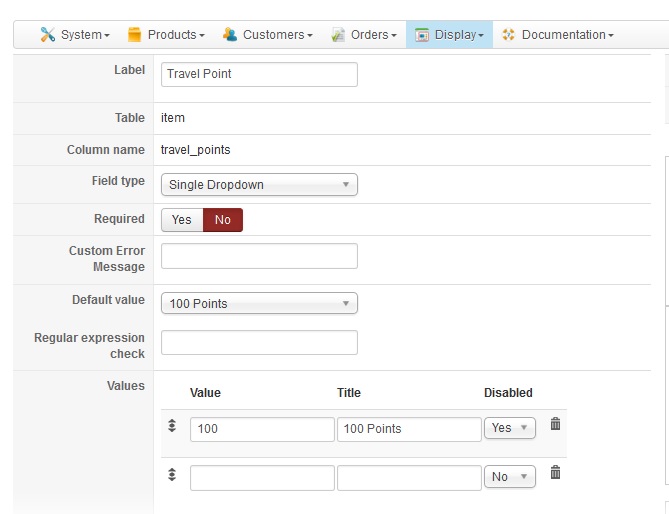Click the System wrench icon
The image size is (669, 514).
click(x=47, y=35)
